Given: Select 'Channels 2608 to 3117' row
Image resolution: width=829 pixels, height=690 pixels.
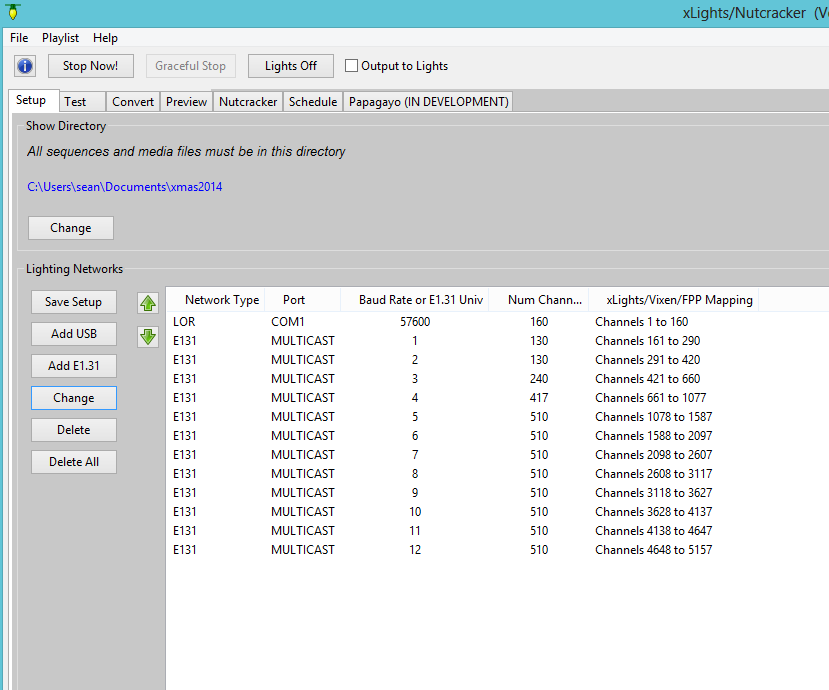Looking at the screenshot, I should 463,474.
